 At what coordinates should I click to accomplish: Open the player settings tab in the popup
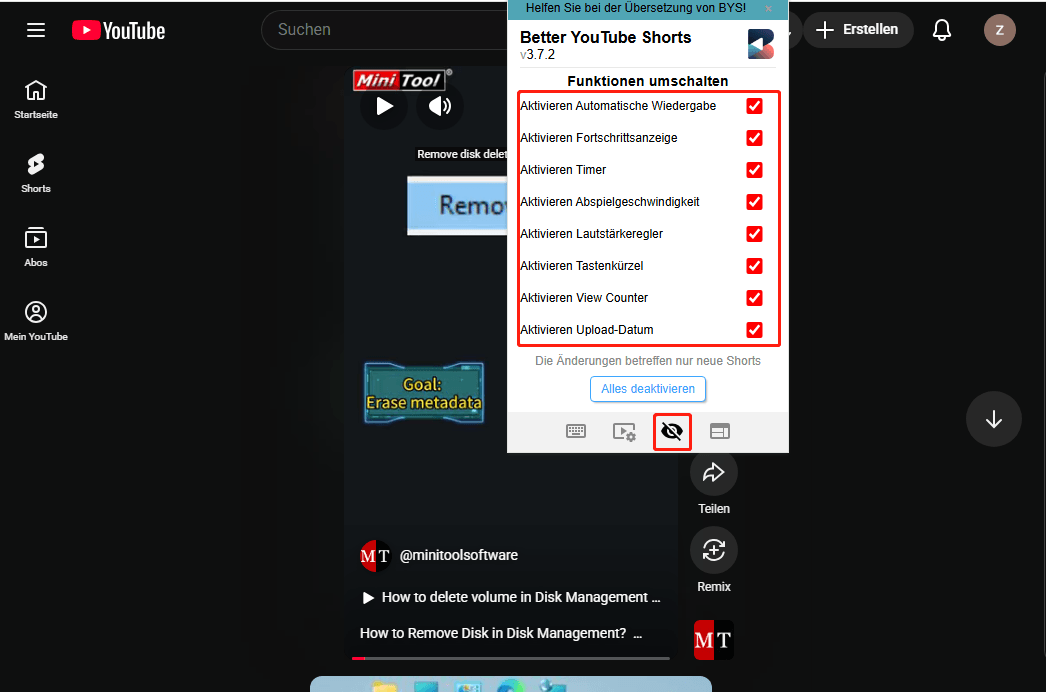624,431
